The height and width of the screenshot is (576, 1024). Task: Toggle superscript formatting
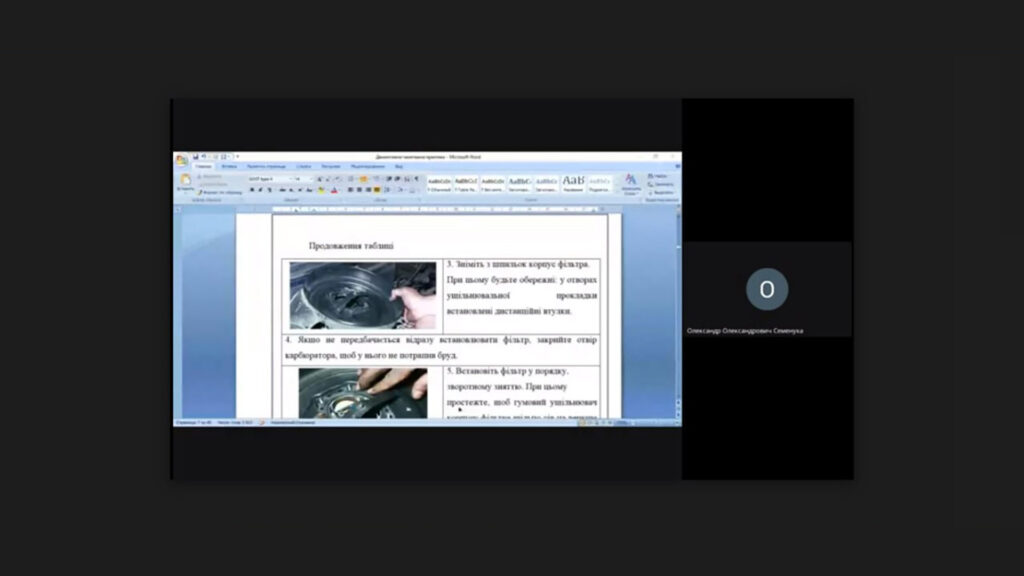tap(300, 190)
